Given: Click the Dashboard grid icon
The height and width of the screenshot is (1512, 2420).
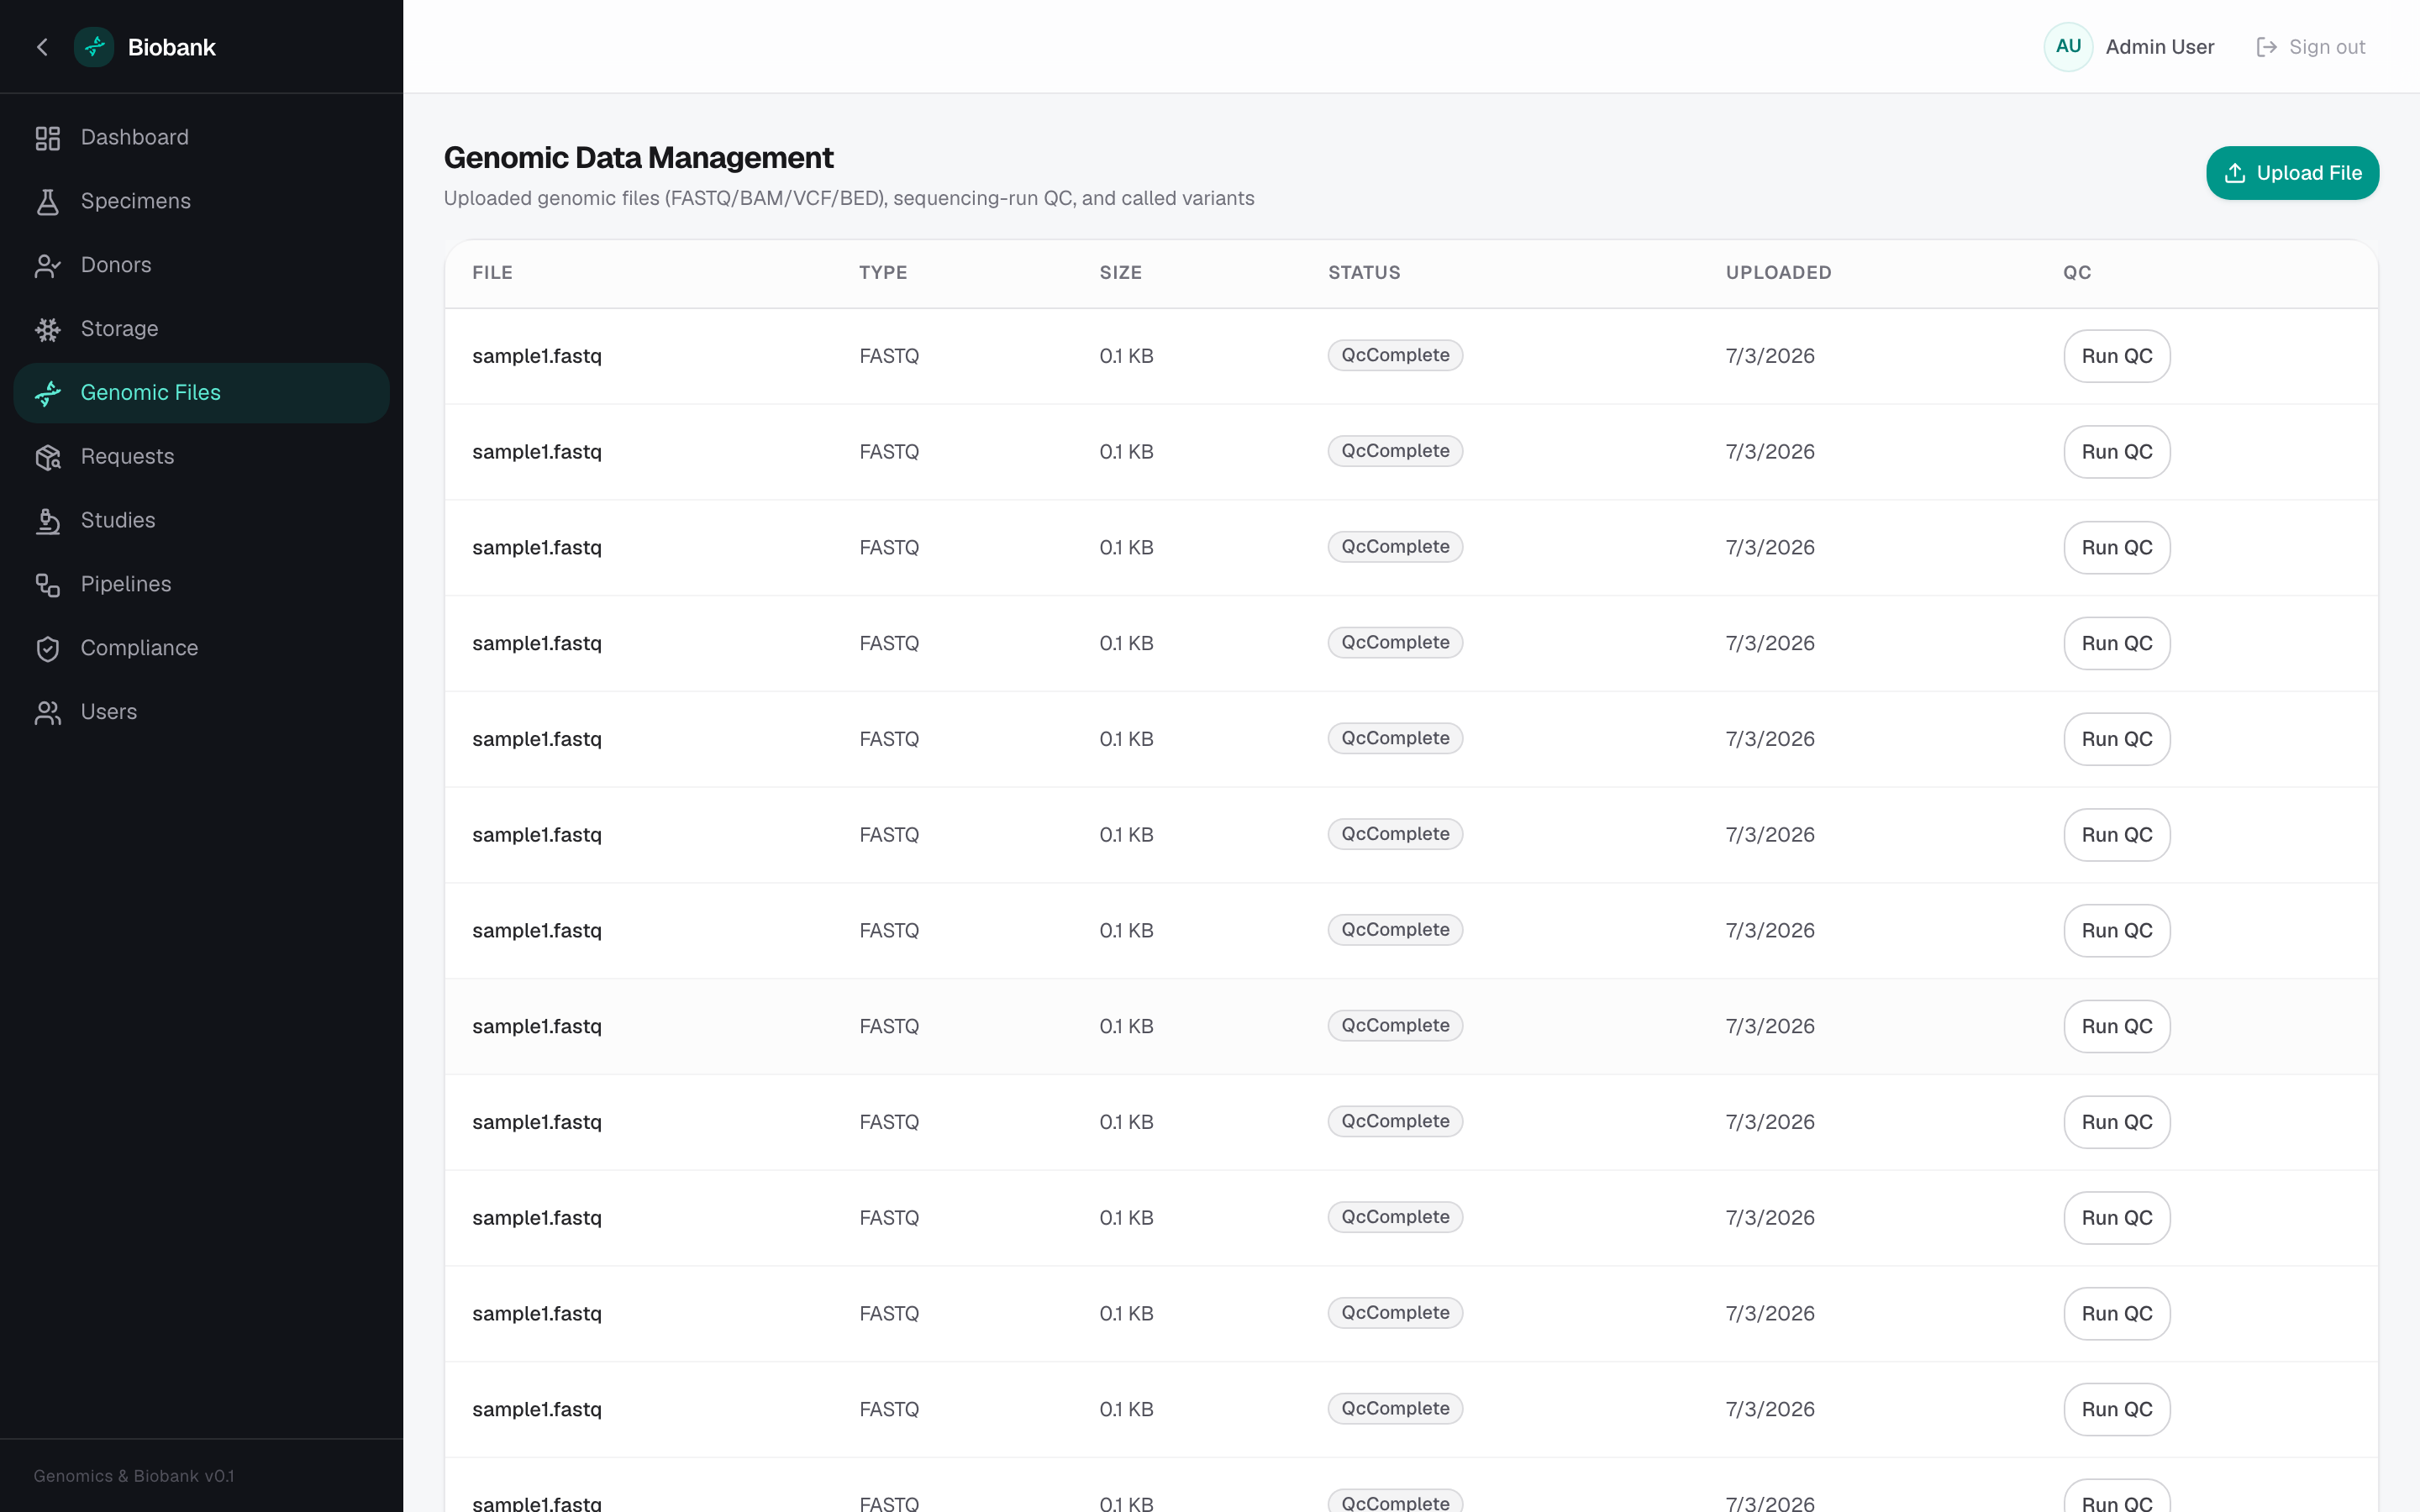Looking at the screenshot, I should pos(48,138).
